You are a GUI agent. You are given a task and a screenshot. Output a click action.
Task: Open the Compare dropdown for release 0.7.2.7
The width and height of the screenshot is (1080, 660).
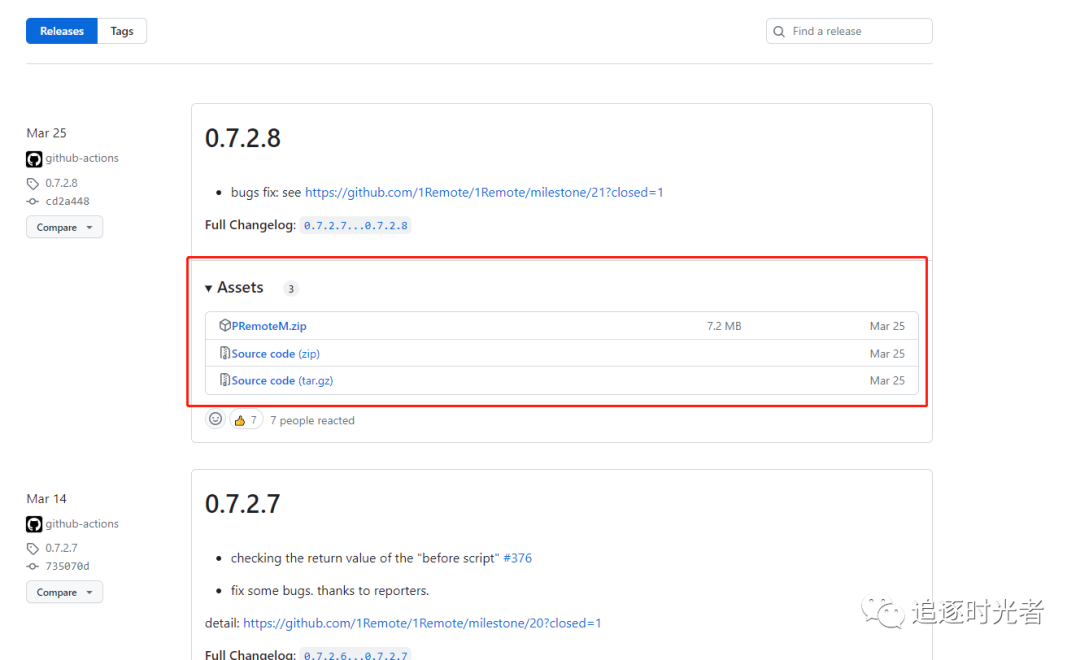64,592
